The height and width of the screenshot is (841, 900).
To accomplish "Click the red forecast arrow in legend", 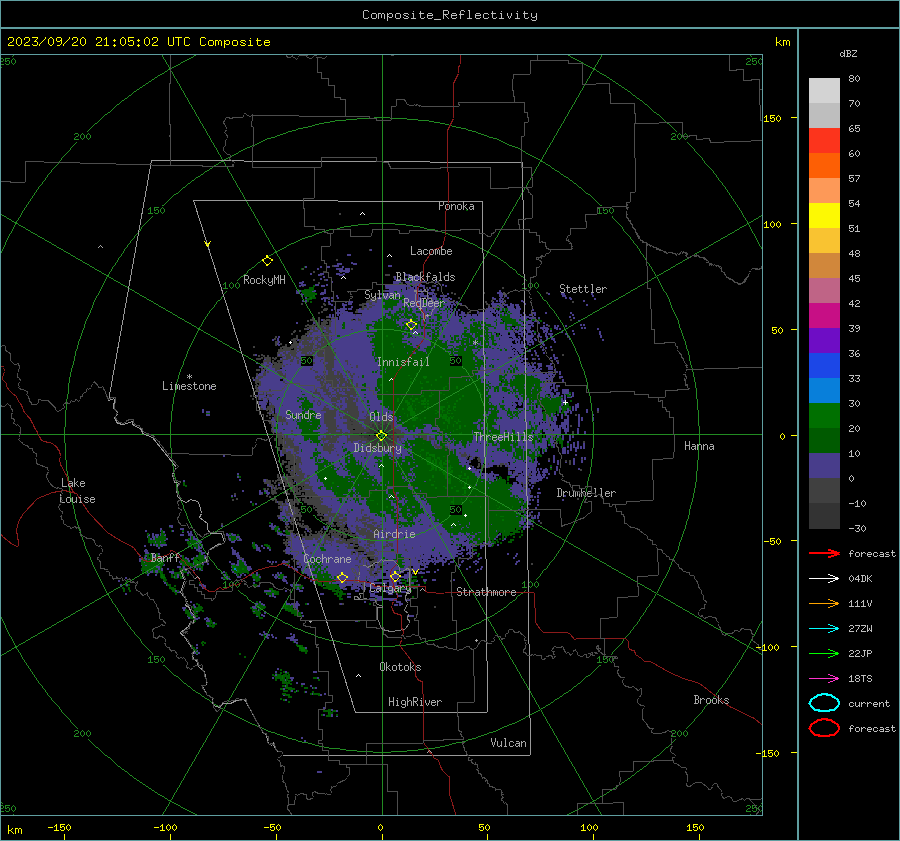I will 824,553.
